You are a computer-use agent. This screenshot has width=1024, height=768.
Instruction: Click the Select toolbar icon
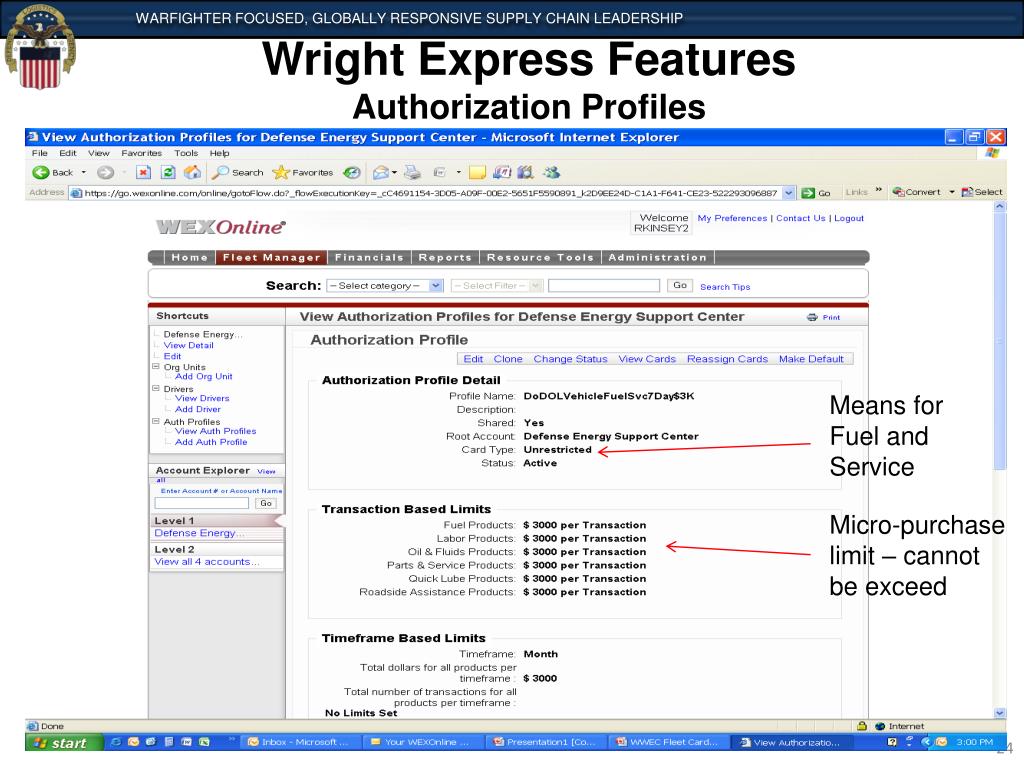pyautogui.click(x=982, y=192)
